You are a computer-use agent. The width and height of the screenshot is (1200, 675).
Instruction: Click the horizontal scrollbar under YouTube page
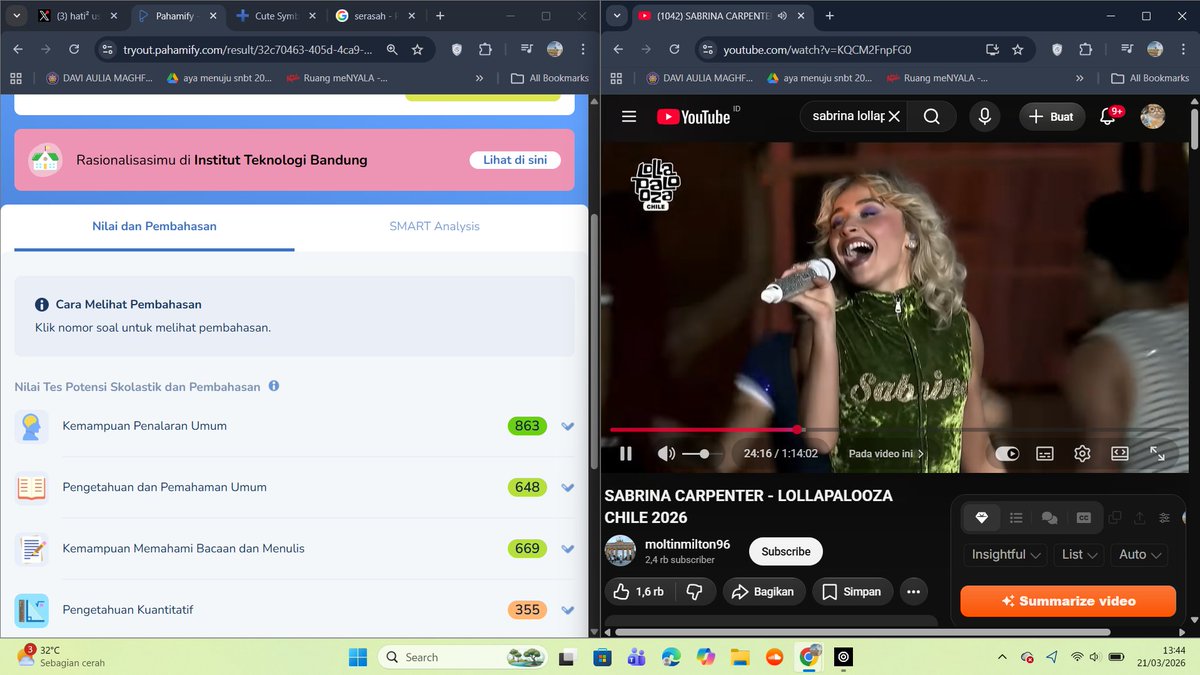862,632
